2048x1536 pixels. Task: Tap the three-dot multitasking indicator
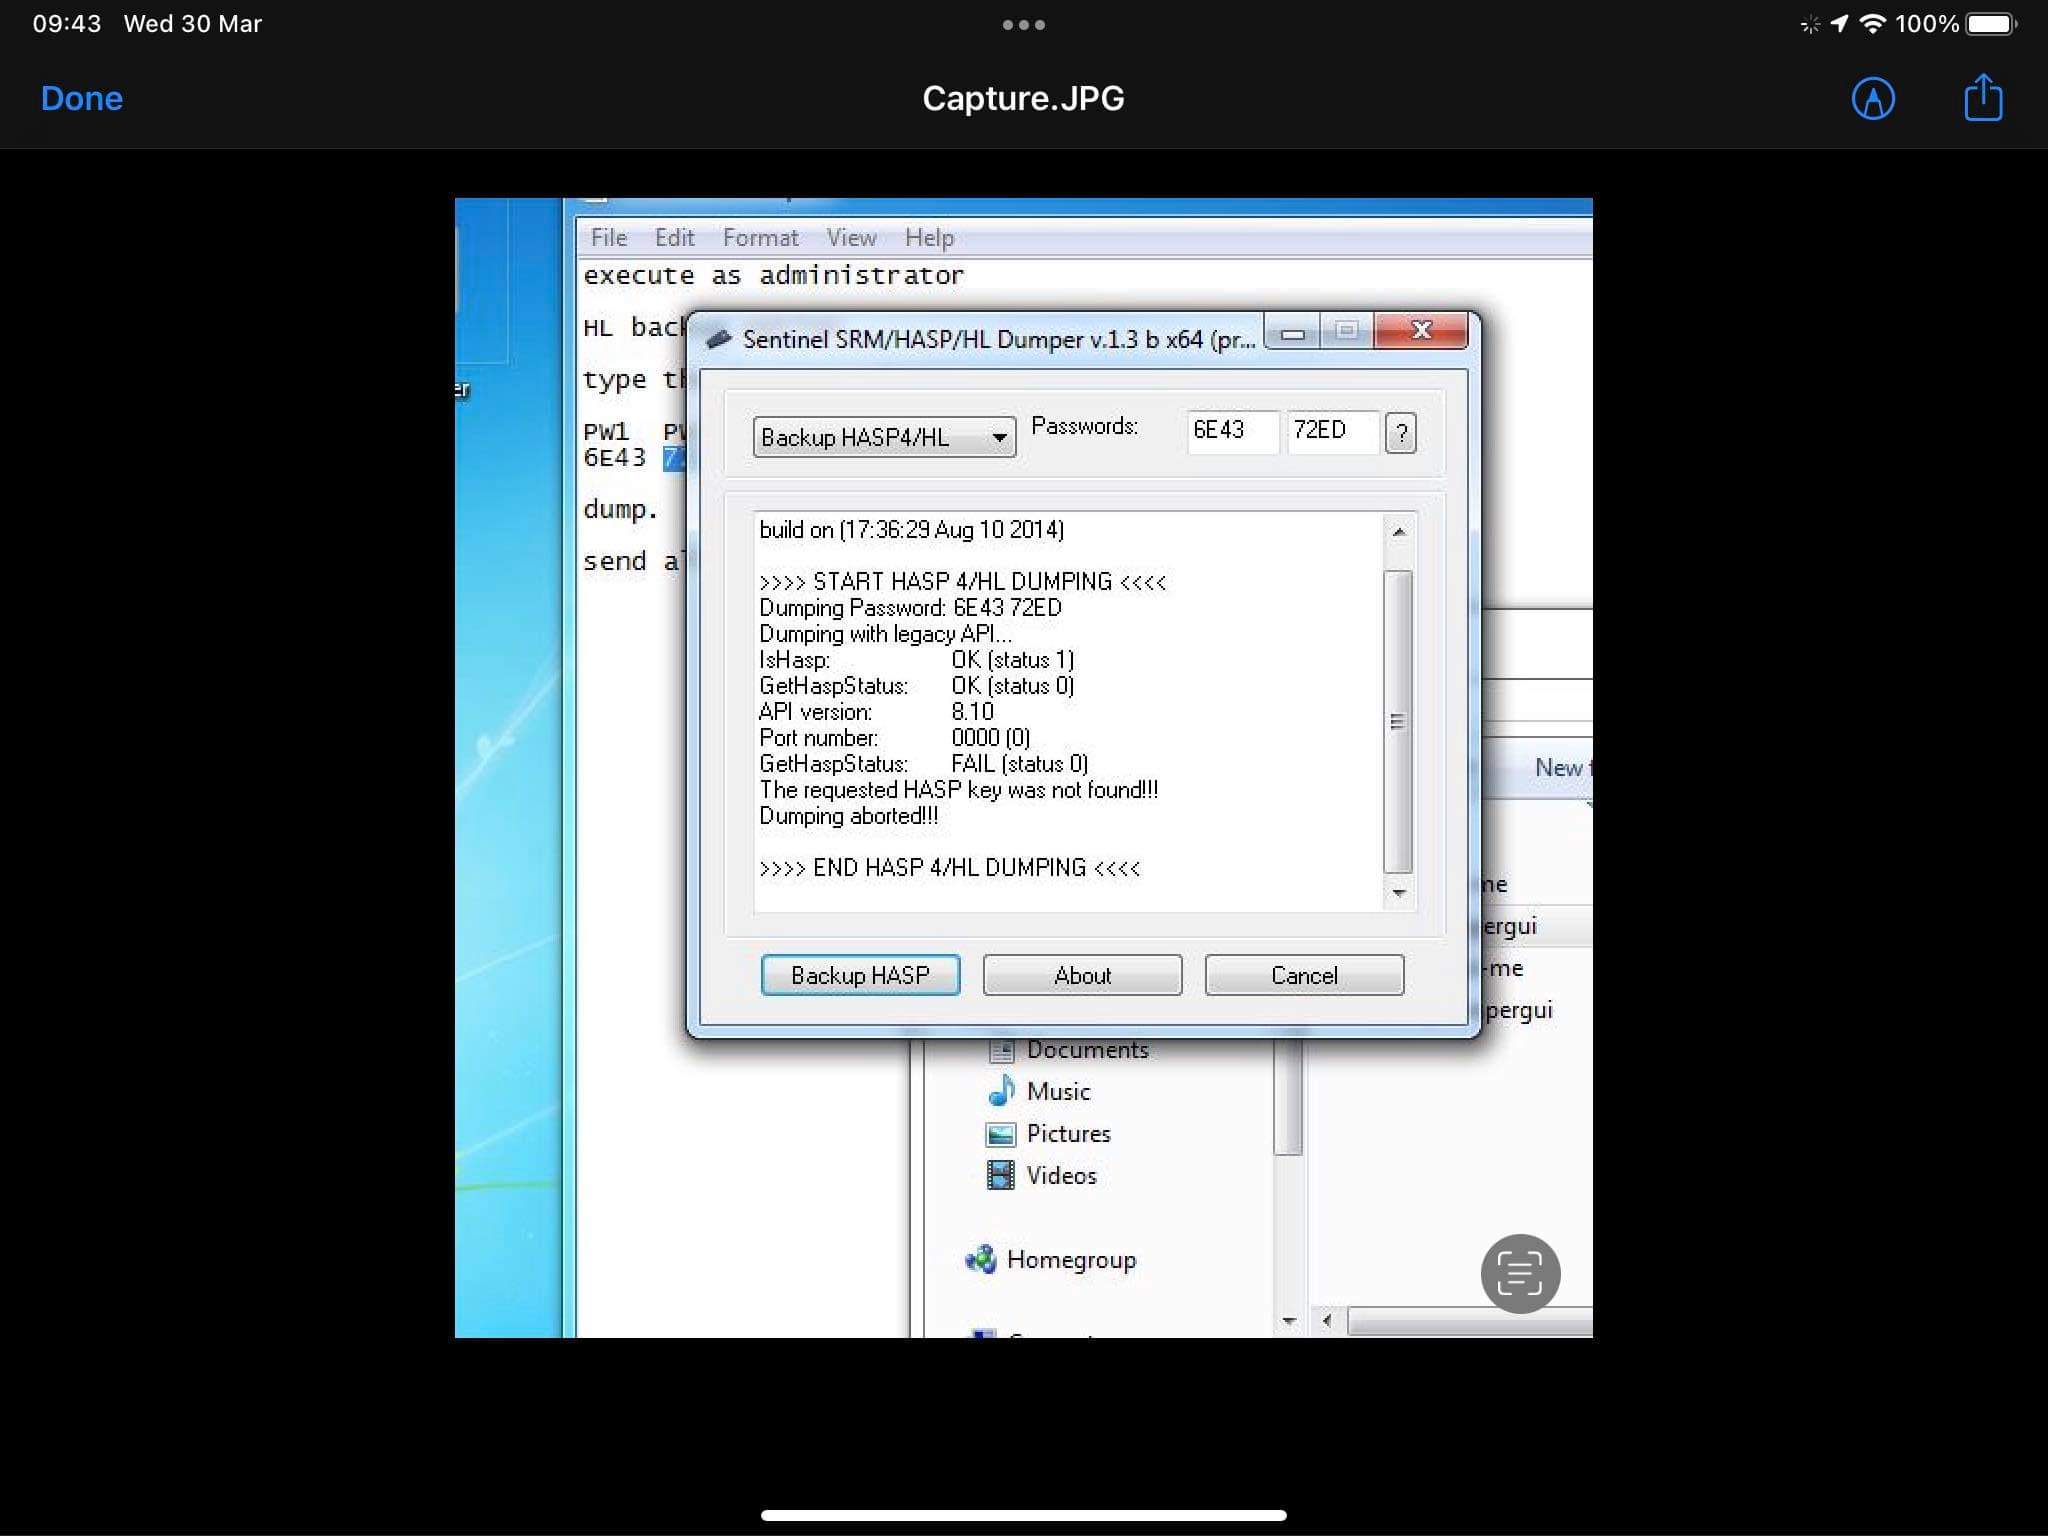(x=1023, y=25)
